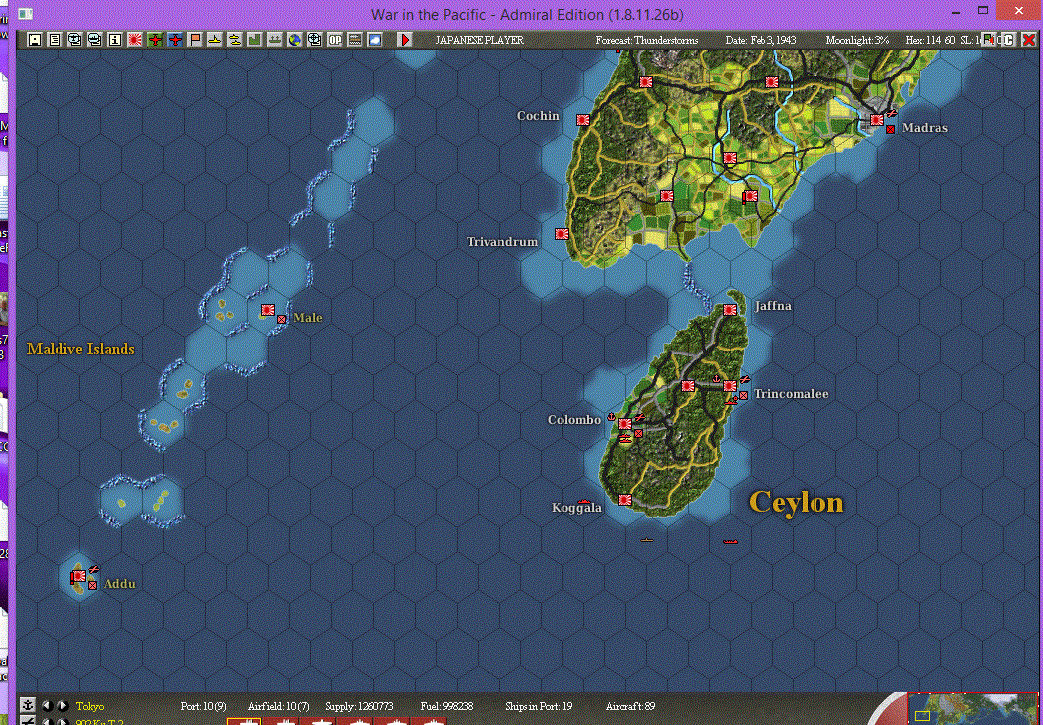Screen dimensions: 1043x725
Task: Click the orange ship marker south of Koggala
Action: (647, 539)
